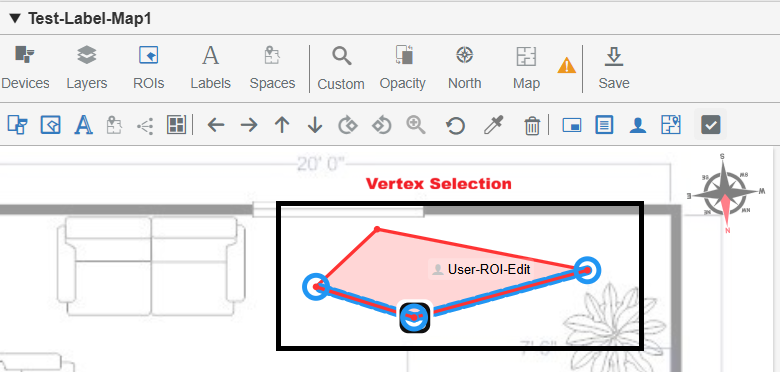Click the document text lines icon
The image size is (780, 372).
[604, 125]
